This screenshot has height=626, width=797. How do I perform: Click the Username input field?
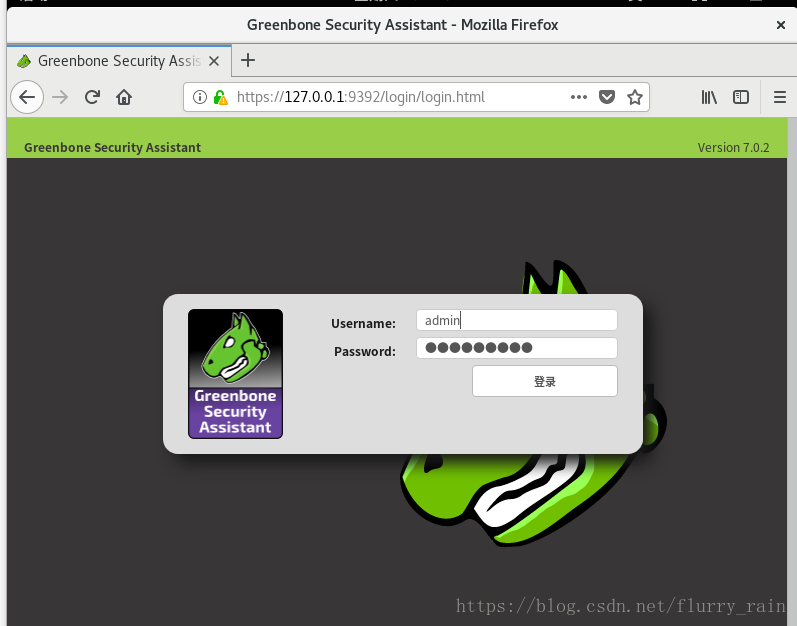pos(516,320)
